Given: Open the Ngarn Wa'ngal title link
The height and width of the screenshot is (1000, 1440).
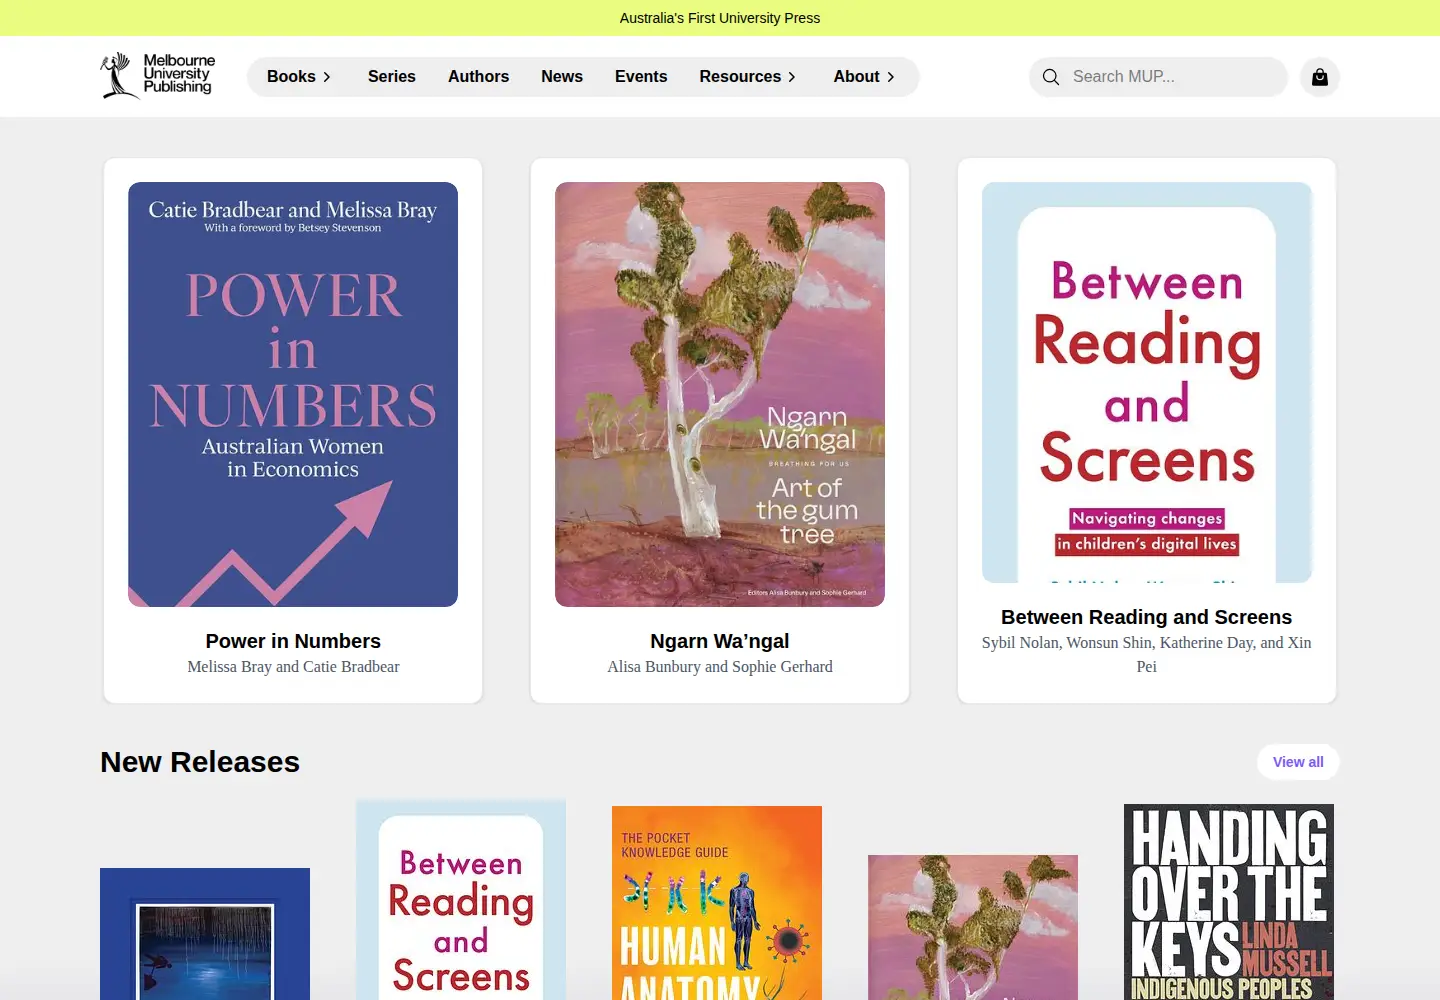Looking at the screenshot, I should (720, 641).
